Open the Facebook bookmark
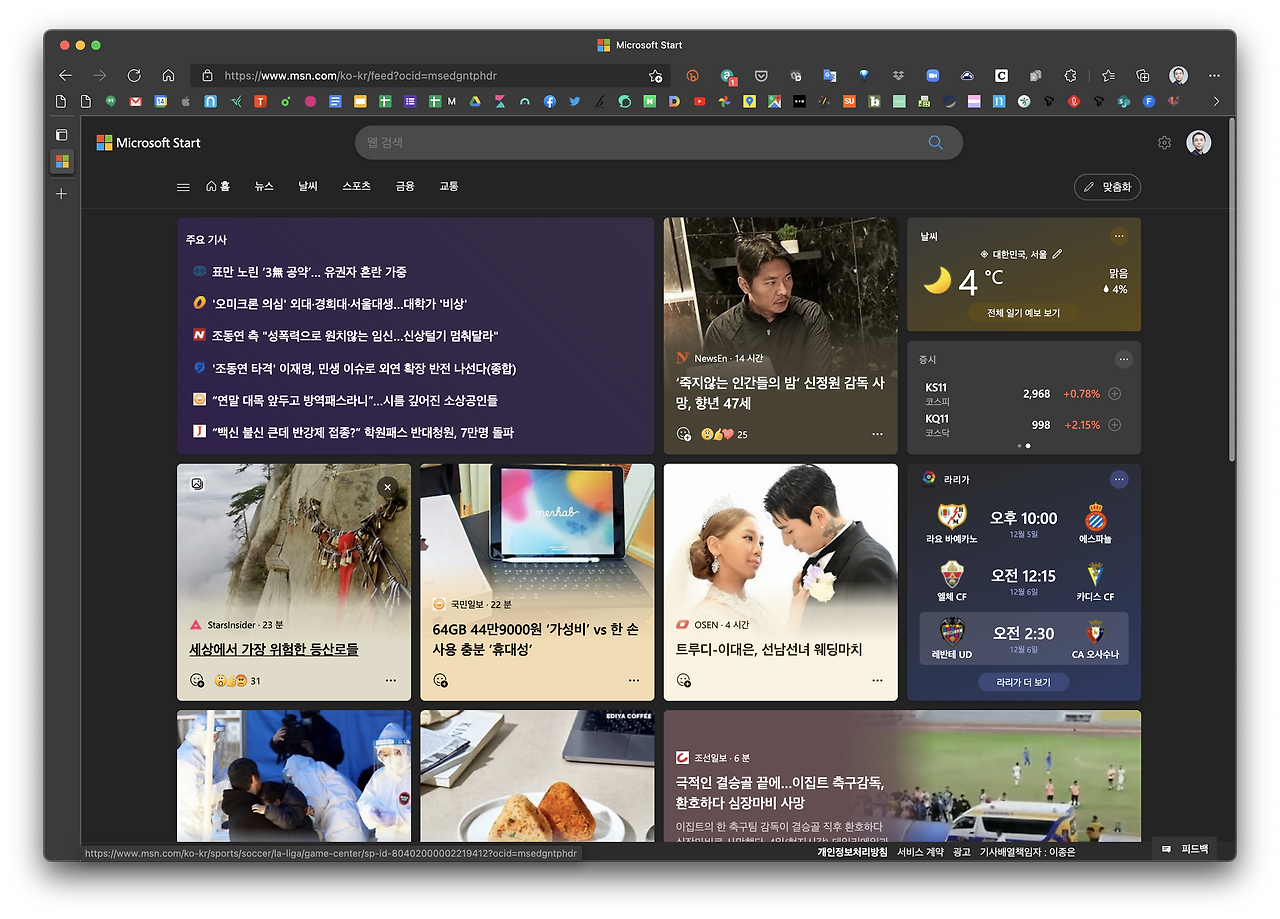 coord(550,101)
